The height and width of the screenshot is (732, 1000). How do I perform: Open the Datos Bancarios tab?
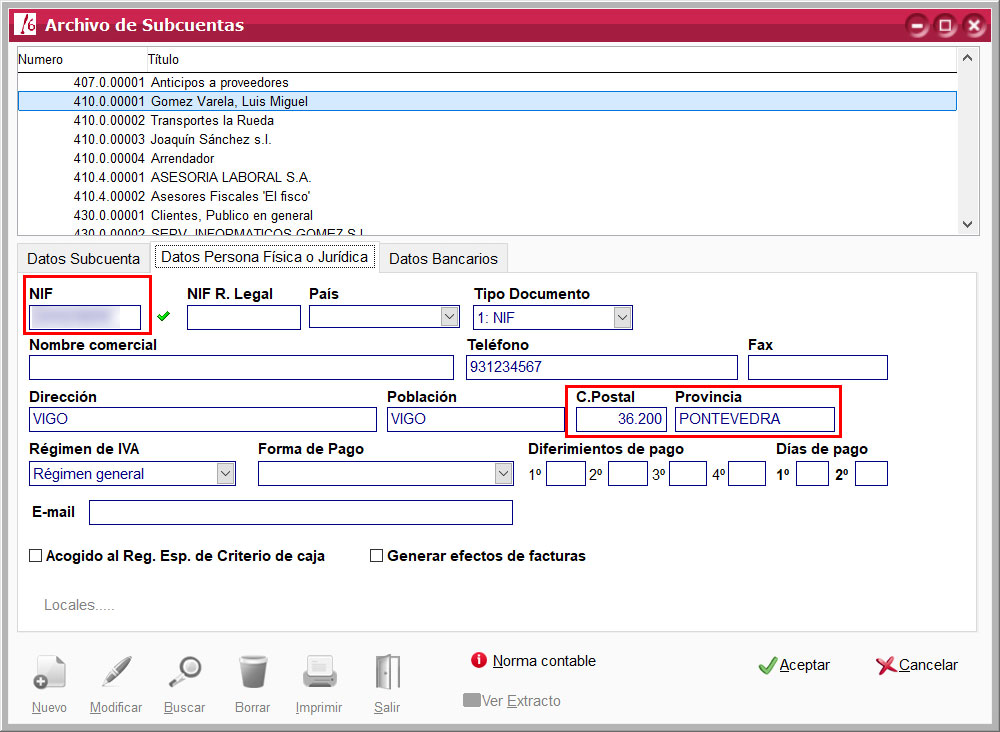[443, 258]
